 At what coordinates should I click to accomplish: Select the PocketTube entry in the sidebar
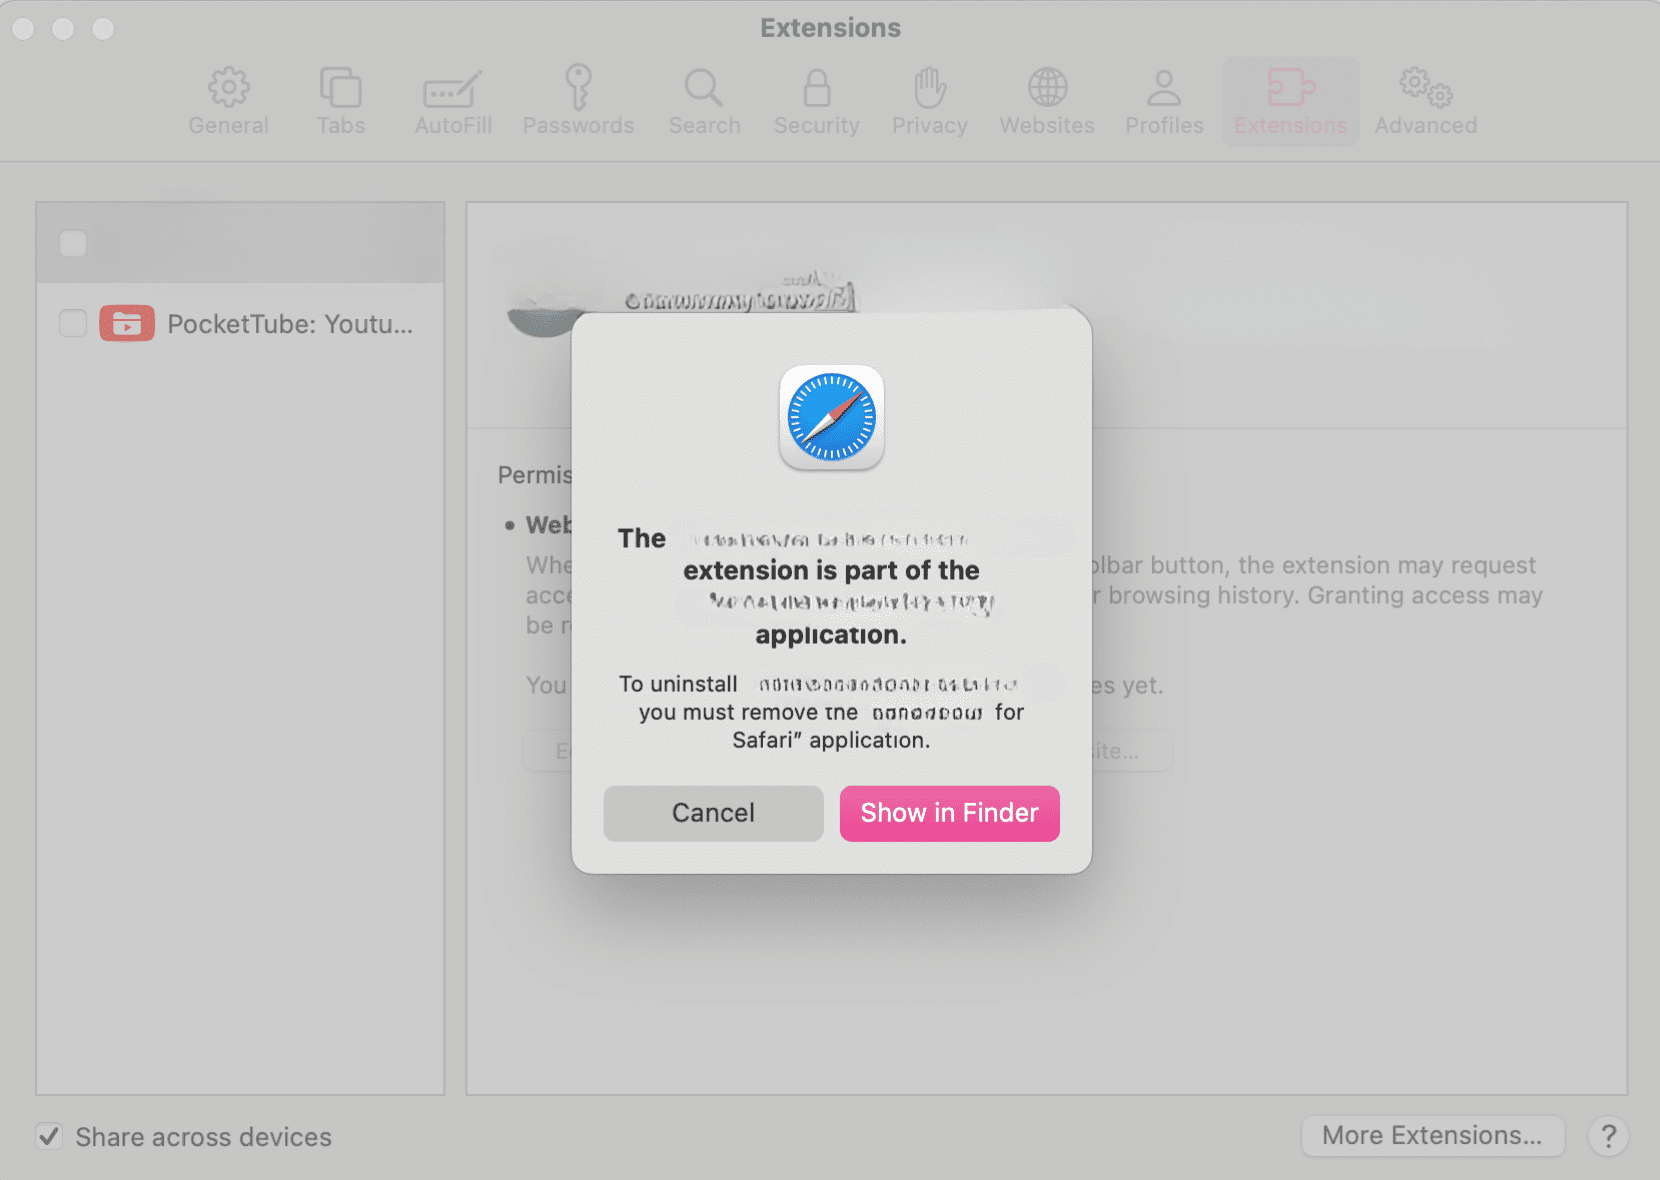(x=290, y=323)
